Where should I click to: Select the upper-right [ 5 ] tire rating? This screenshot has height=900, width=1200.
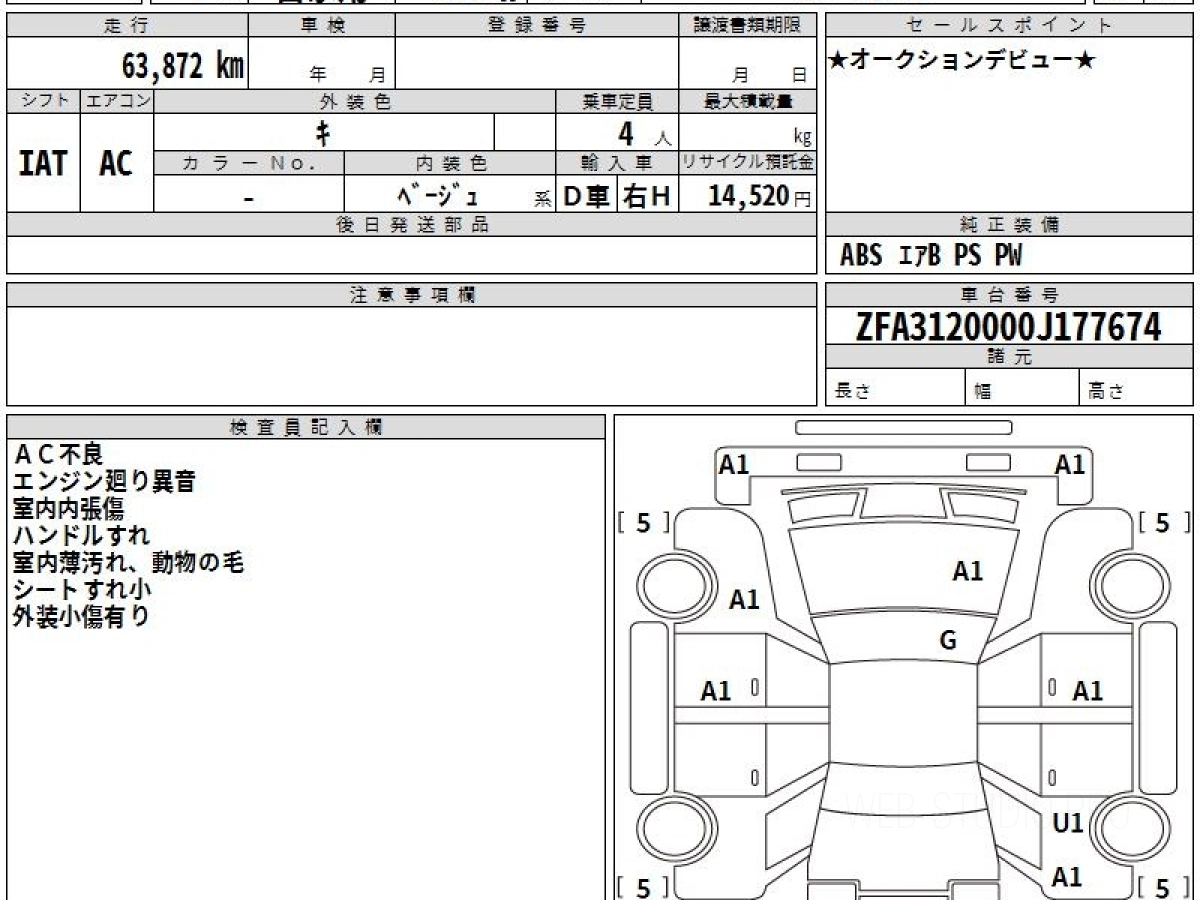pyautogui.click(x=1162, y=522)
